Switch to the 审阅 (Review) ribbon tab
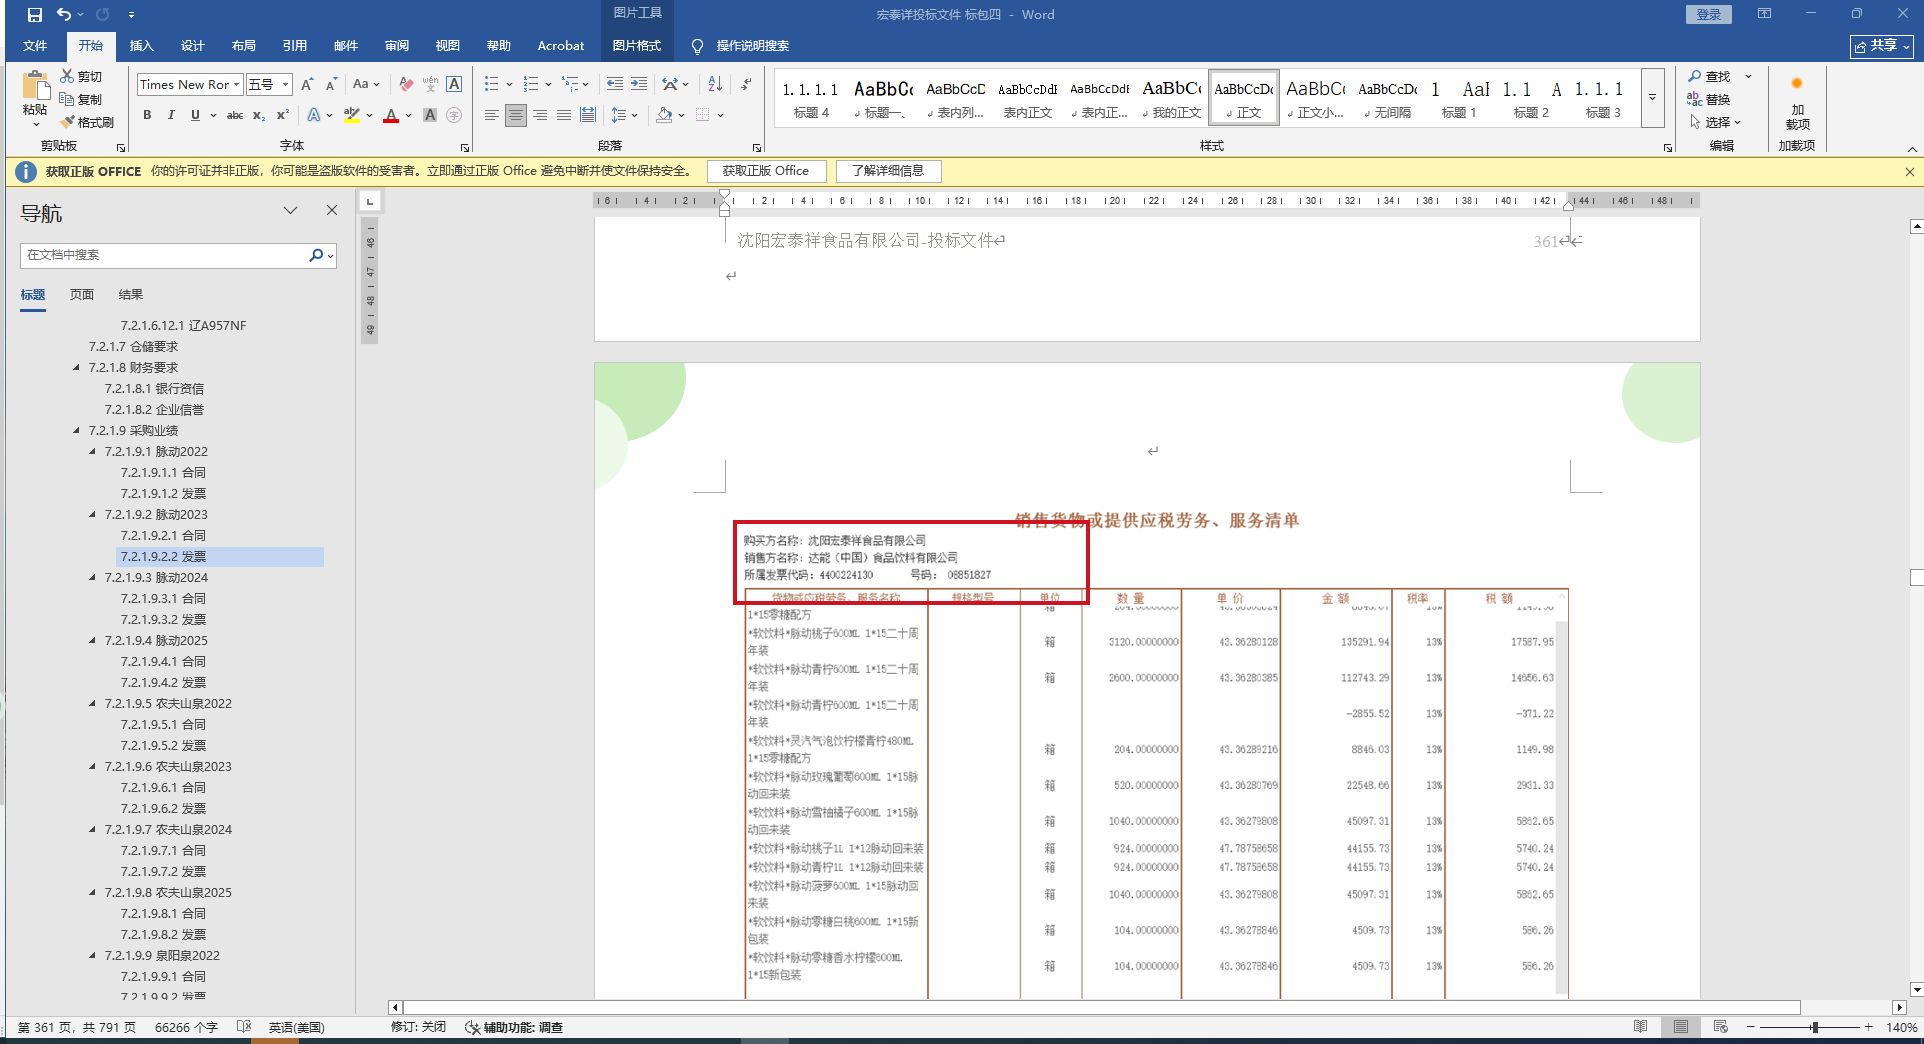Viewport: 1924px width, 1044px height. [x=397, y=46]
